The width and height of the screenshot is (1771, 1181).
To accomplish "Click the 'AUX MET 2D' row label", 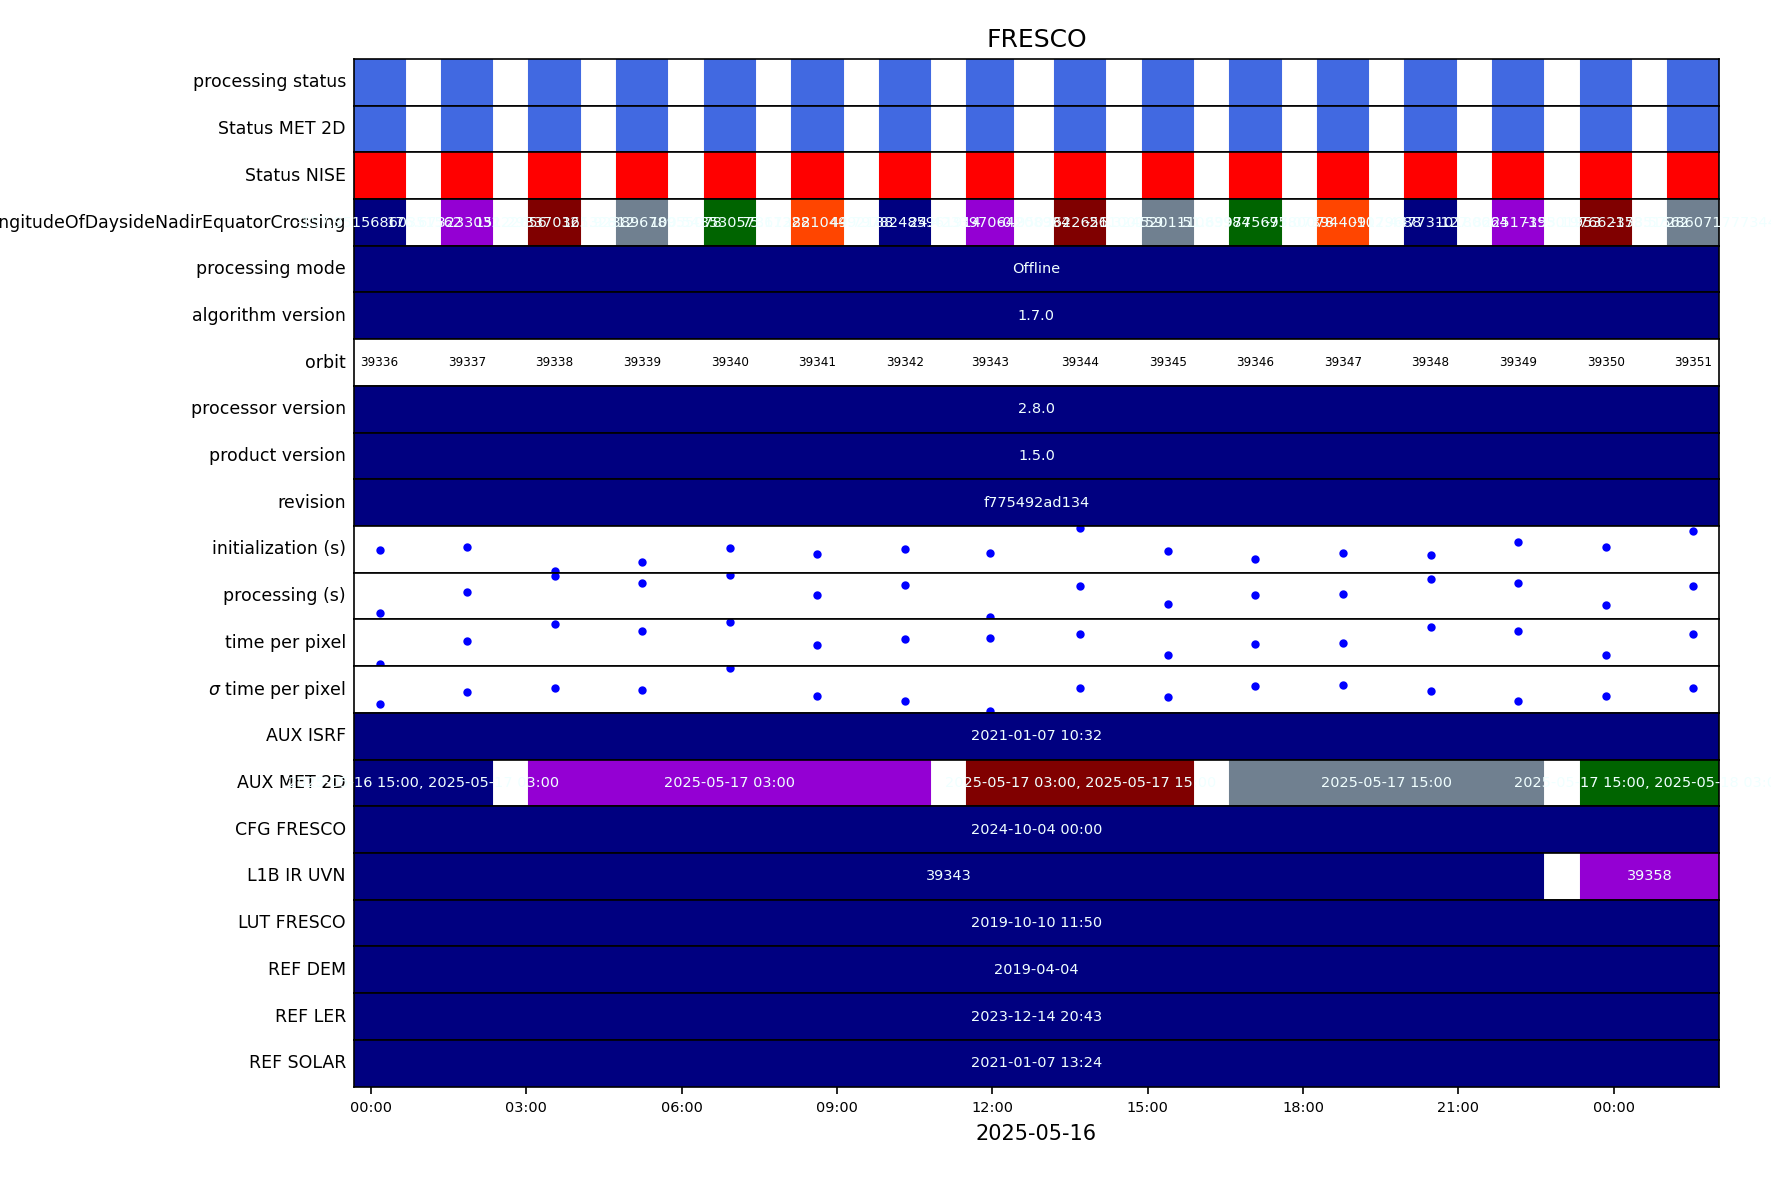I will pyautogui.click(x=291, y=782).
